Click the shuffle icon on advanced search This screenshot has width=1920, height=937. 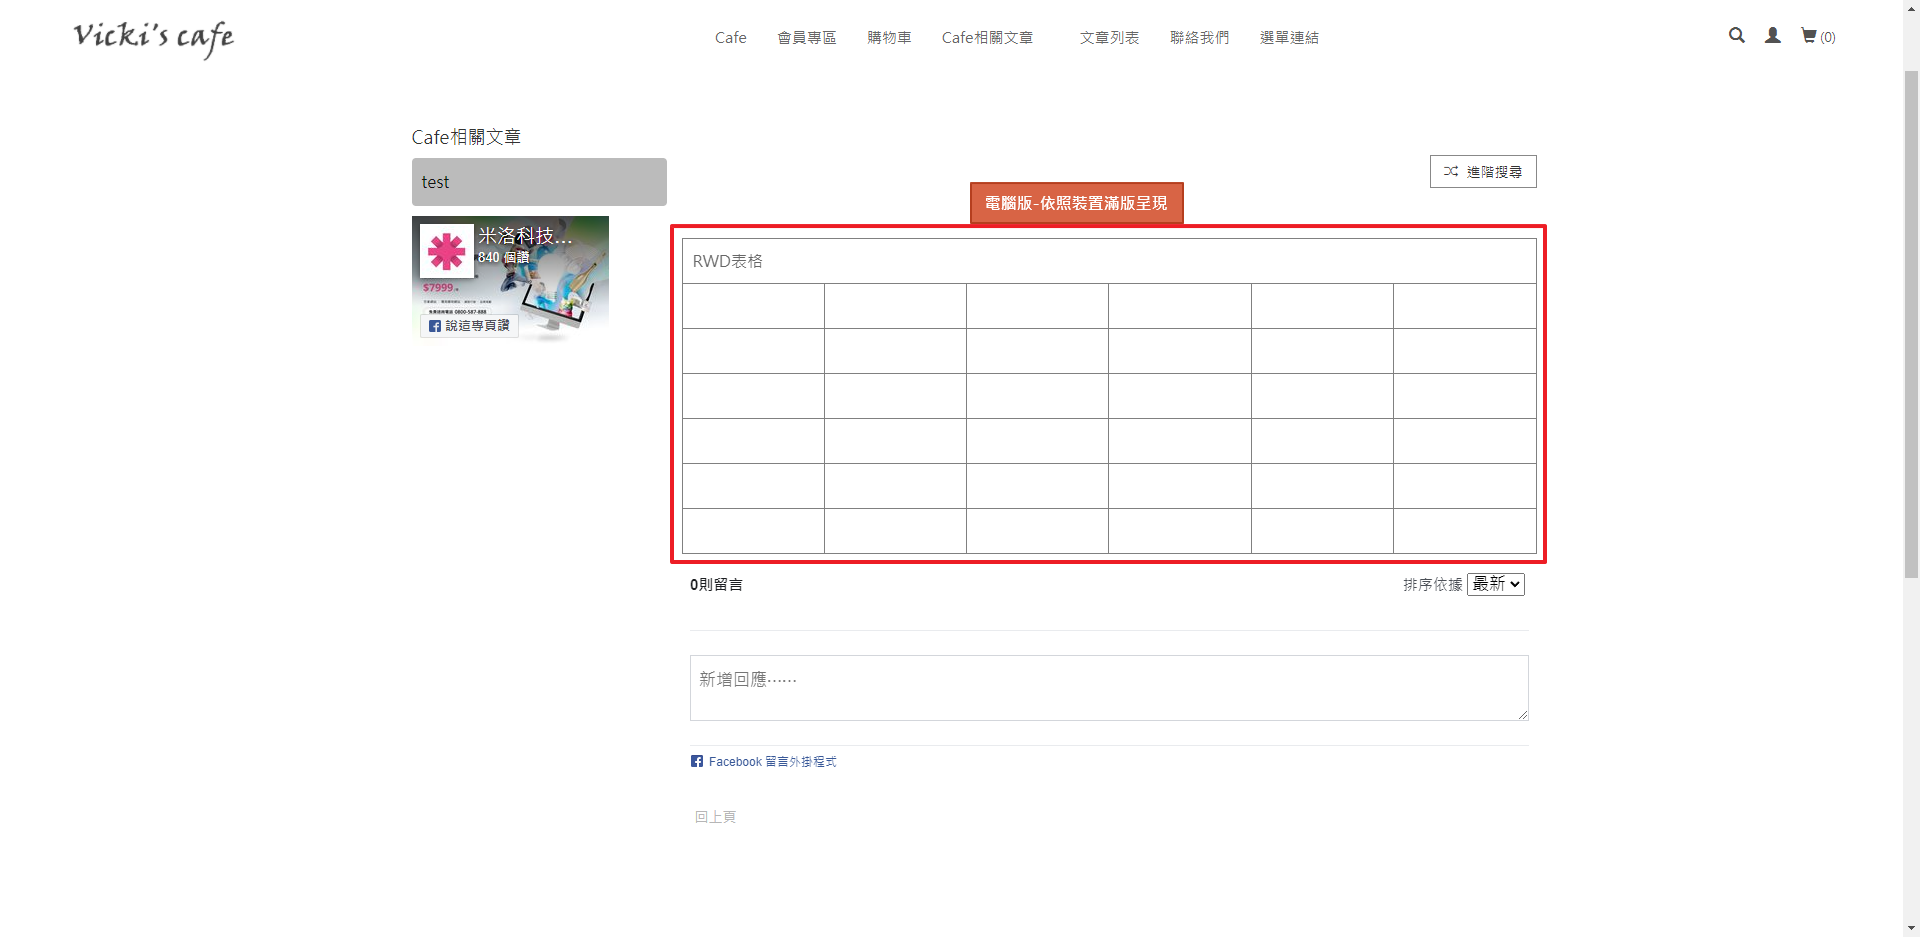tap(1451, 172)
